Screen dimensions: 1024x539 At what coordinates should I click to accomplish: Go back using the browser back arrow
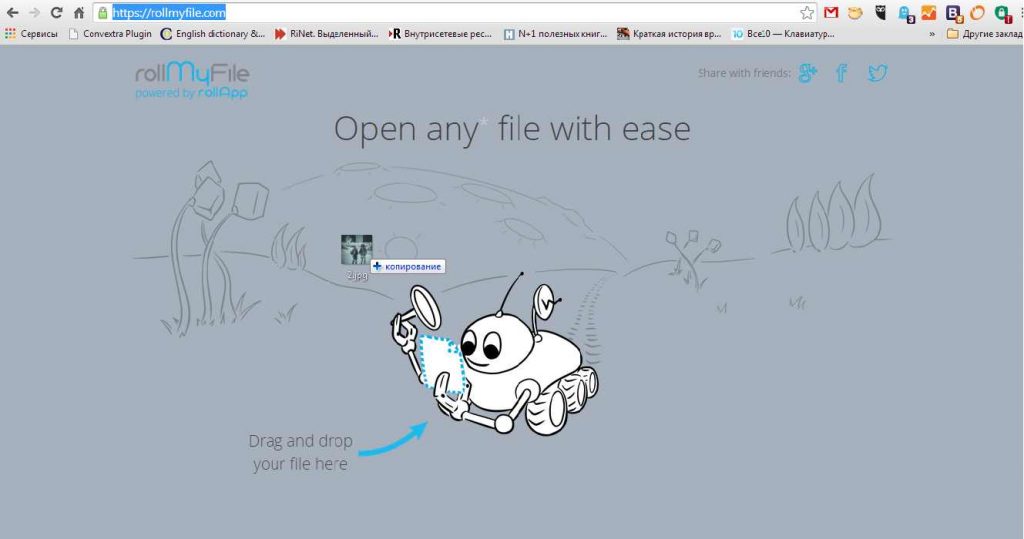tap(12, 12)
